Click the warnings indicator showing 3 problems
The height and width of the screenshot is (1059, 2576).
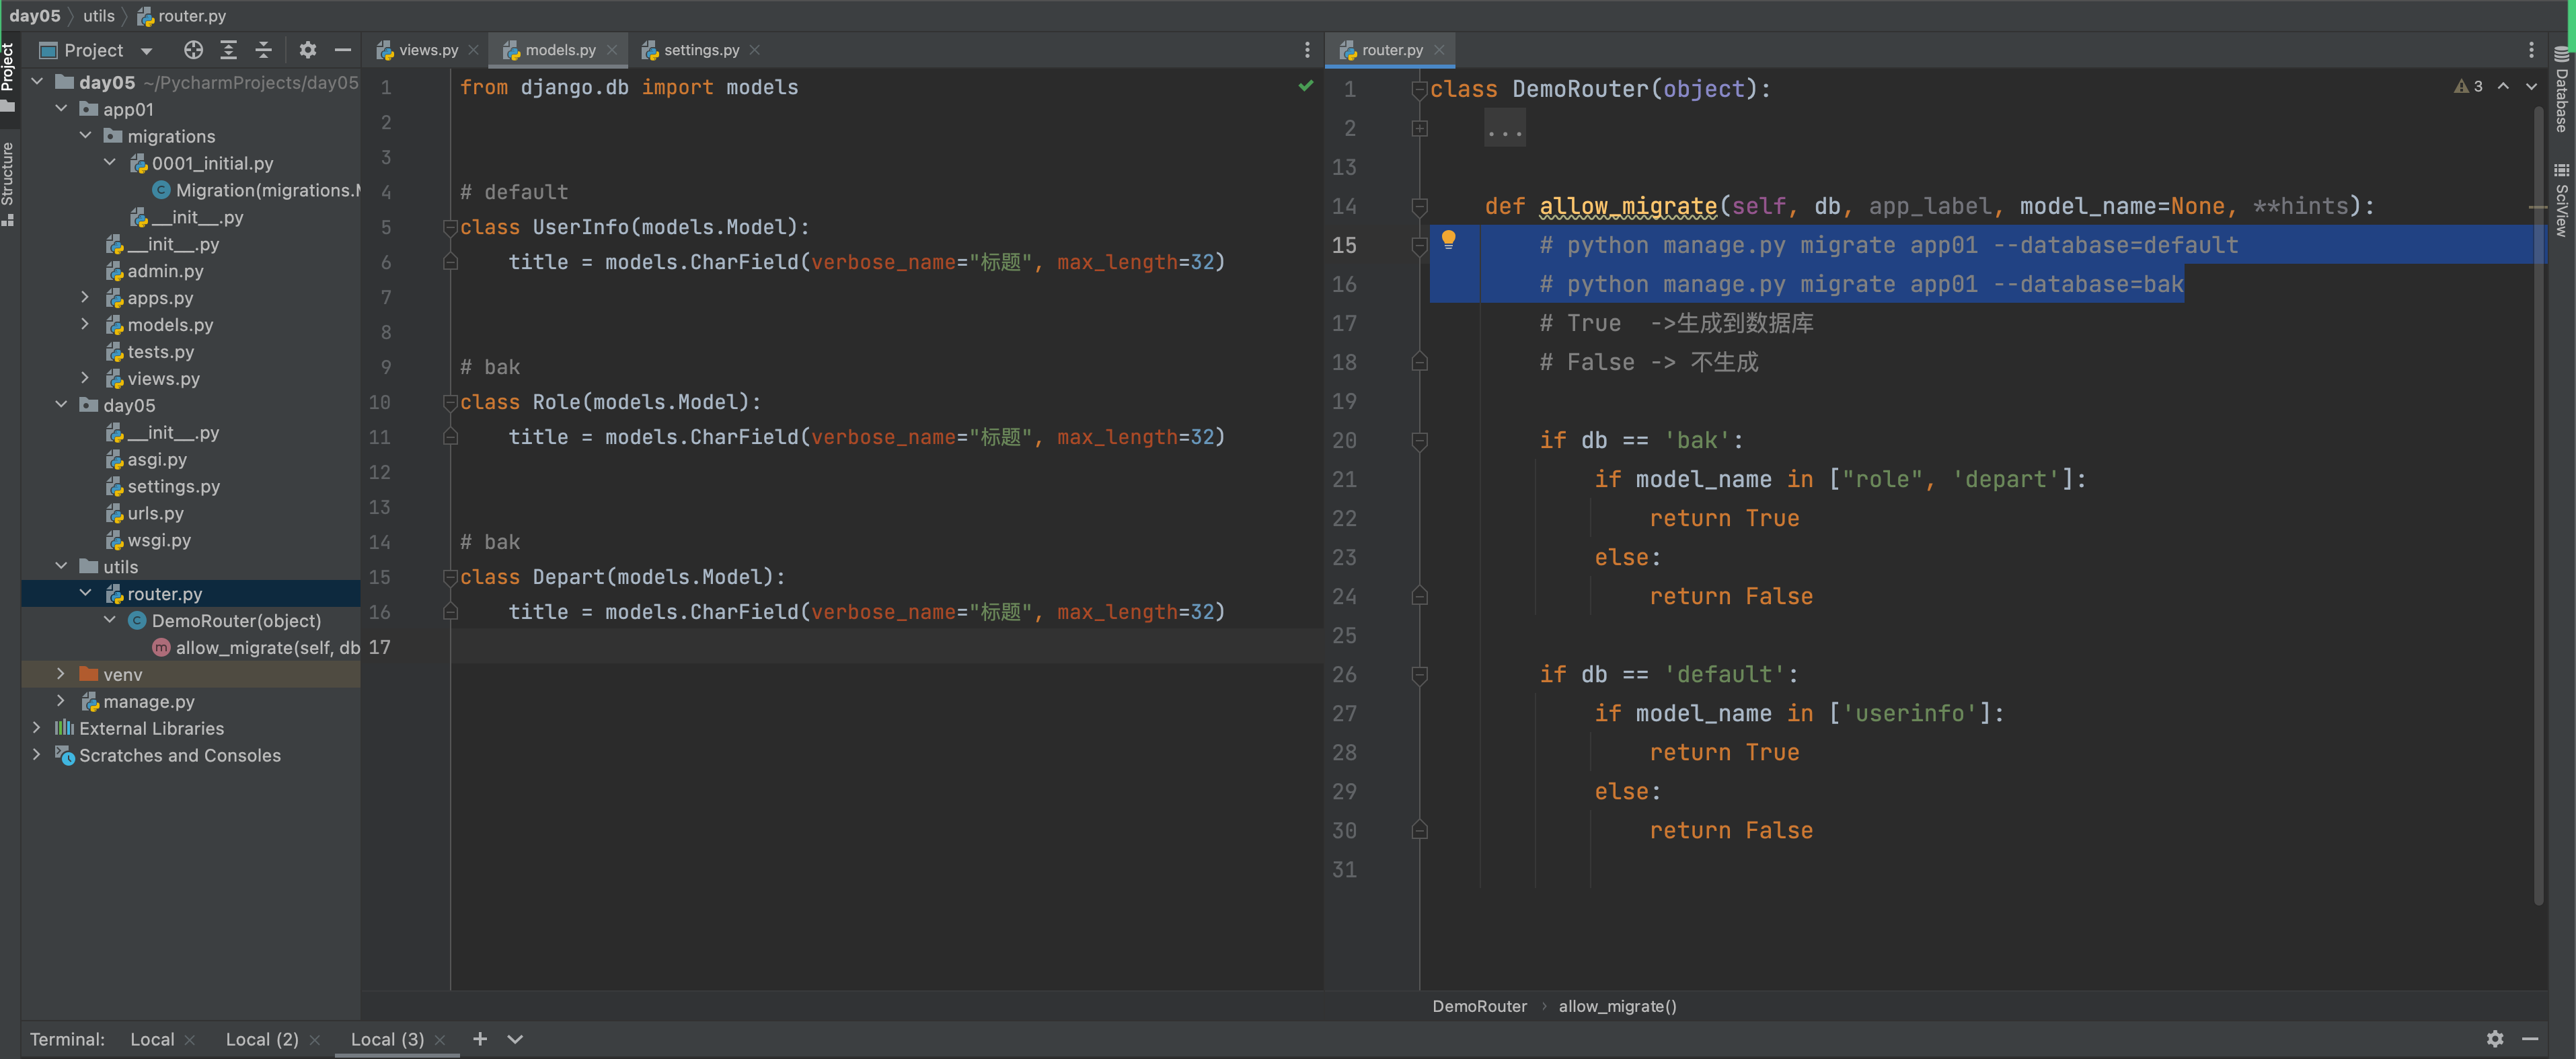coord(2468,87)
